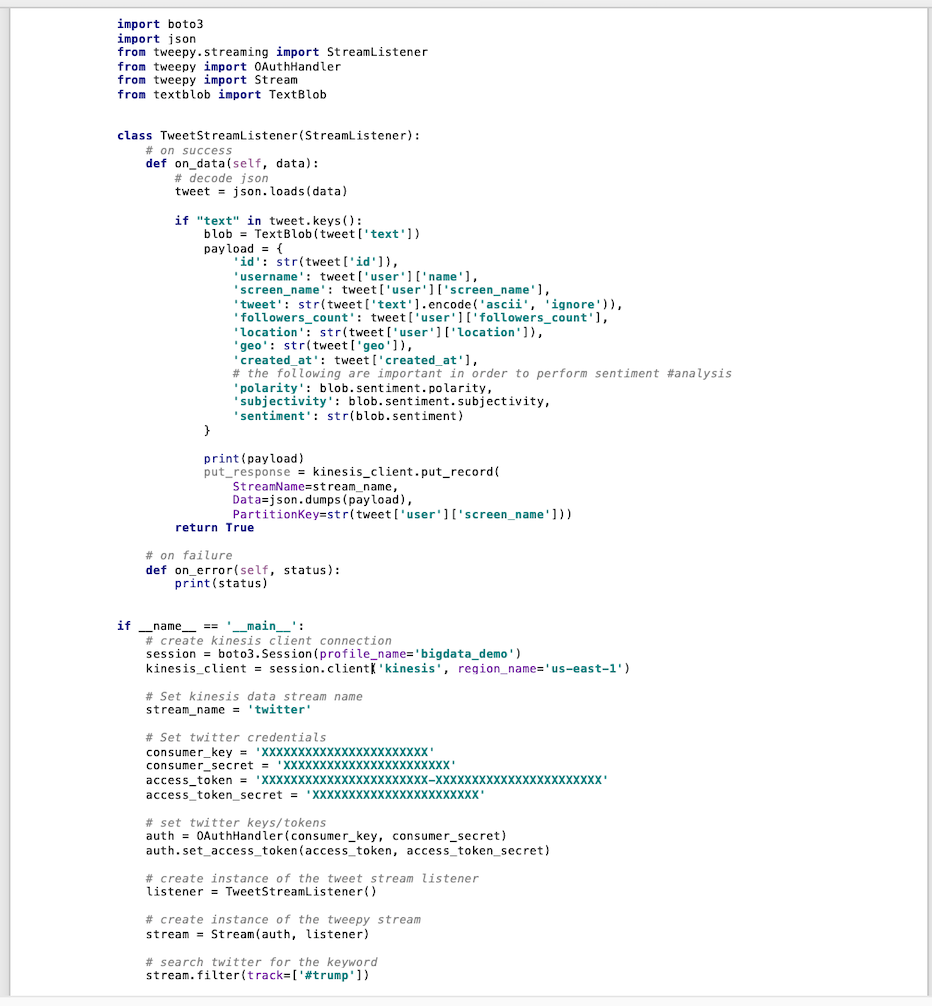This screenshot has height=1006, width=932.
Task: Click the 'from tweepy import OAuthHandler' line
Action: [x=229, y=67]
